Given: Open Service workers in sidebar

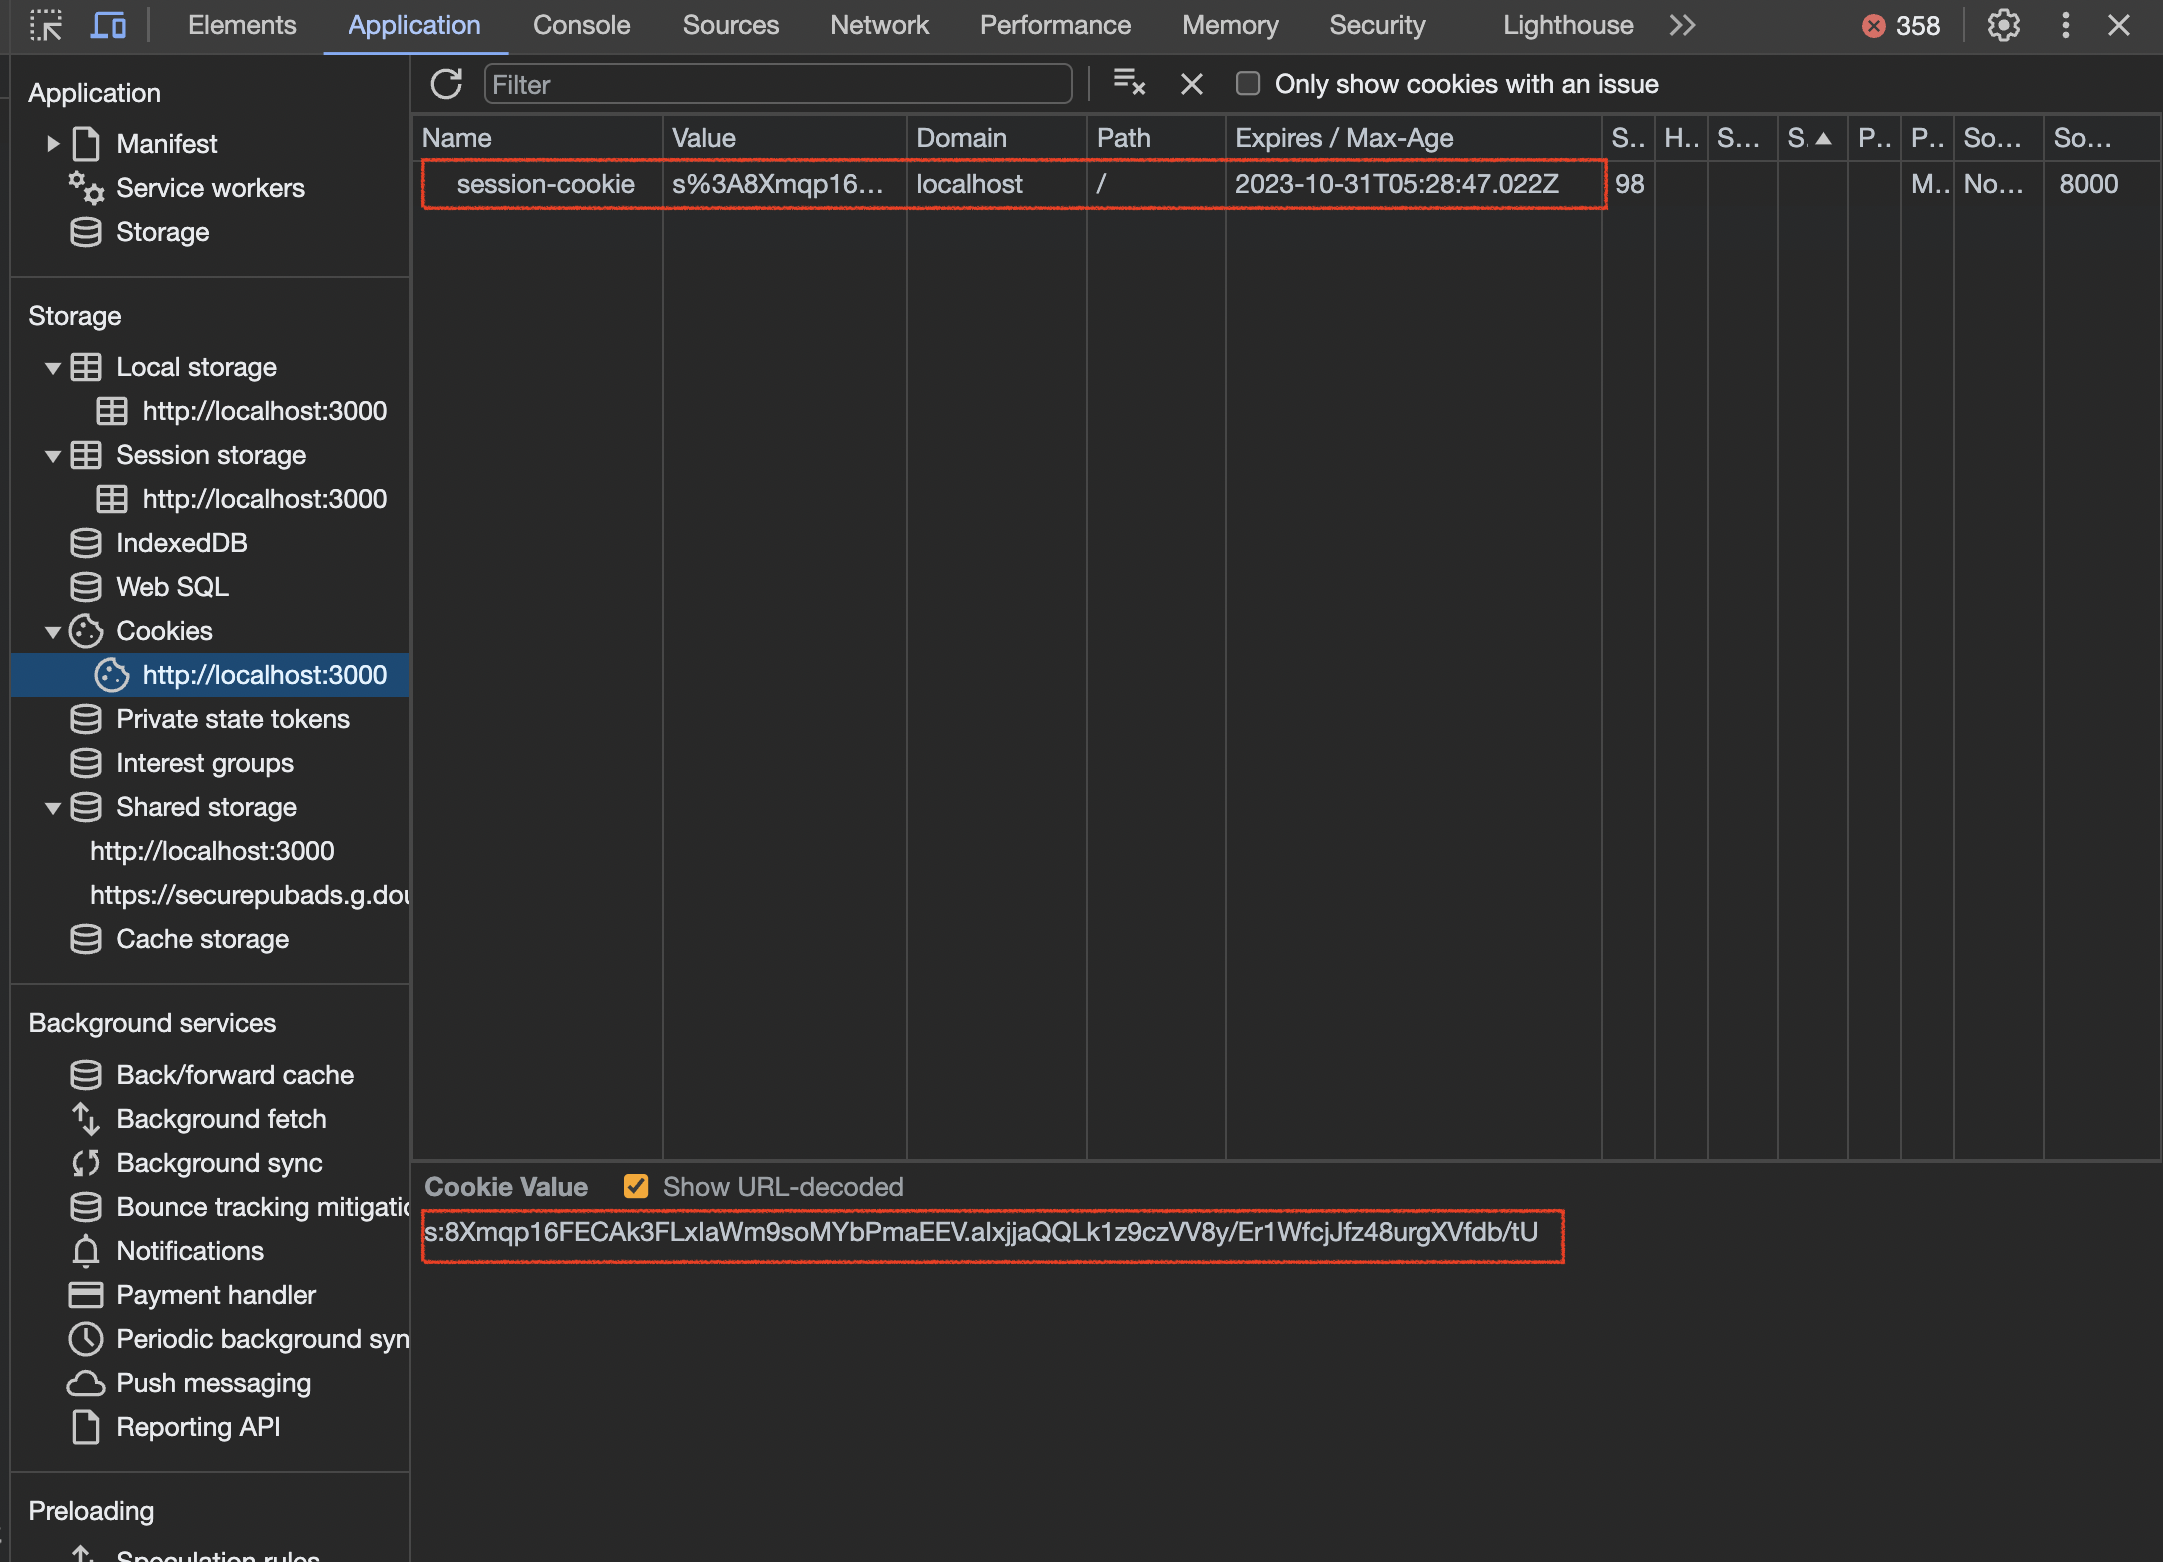Looking at the screenshot, I should click(210, 188).
